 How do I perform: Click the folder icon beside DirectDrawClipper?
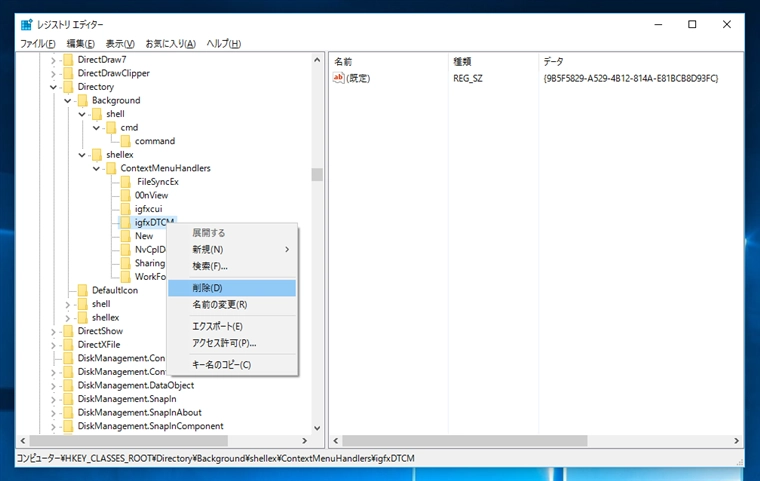(x=69, y=73)
